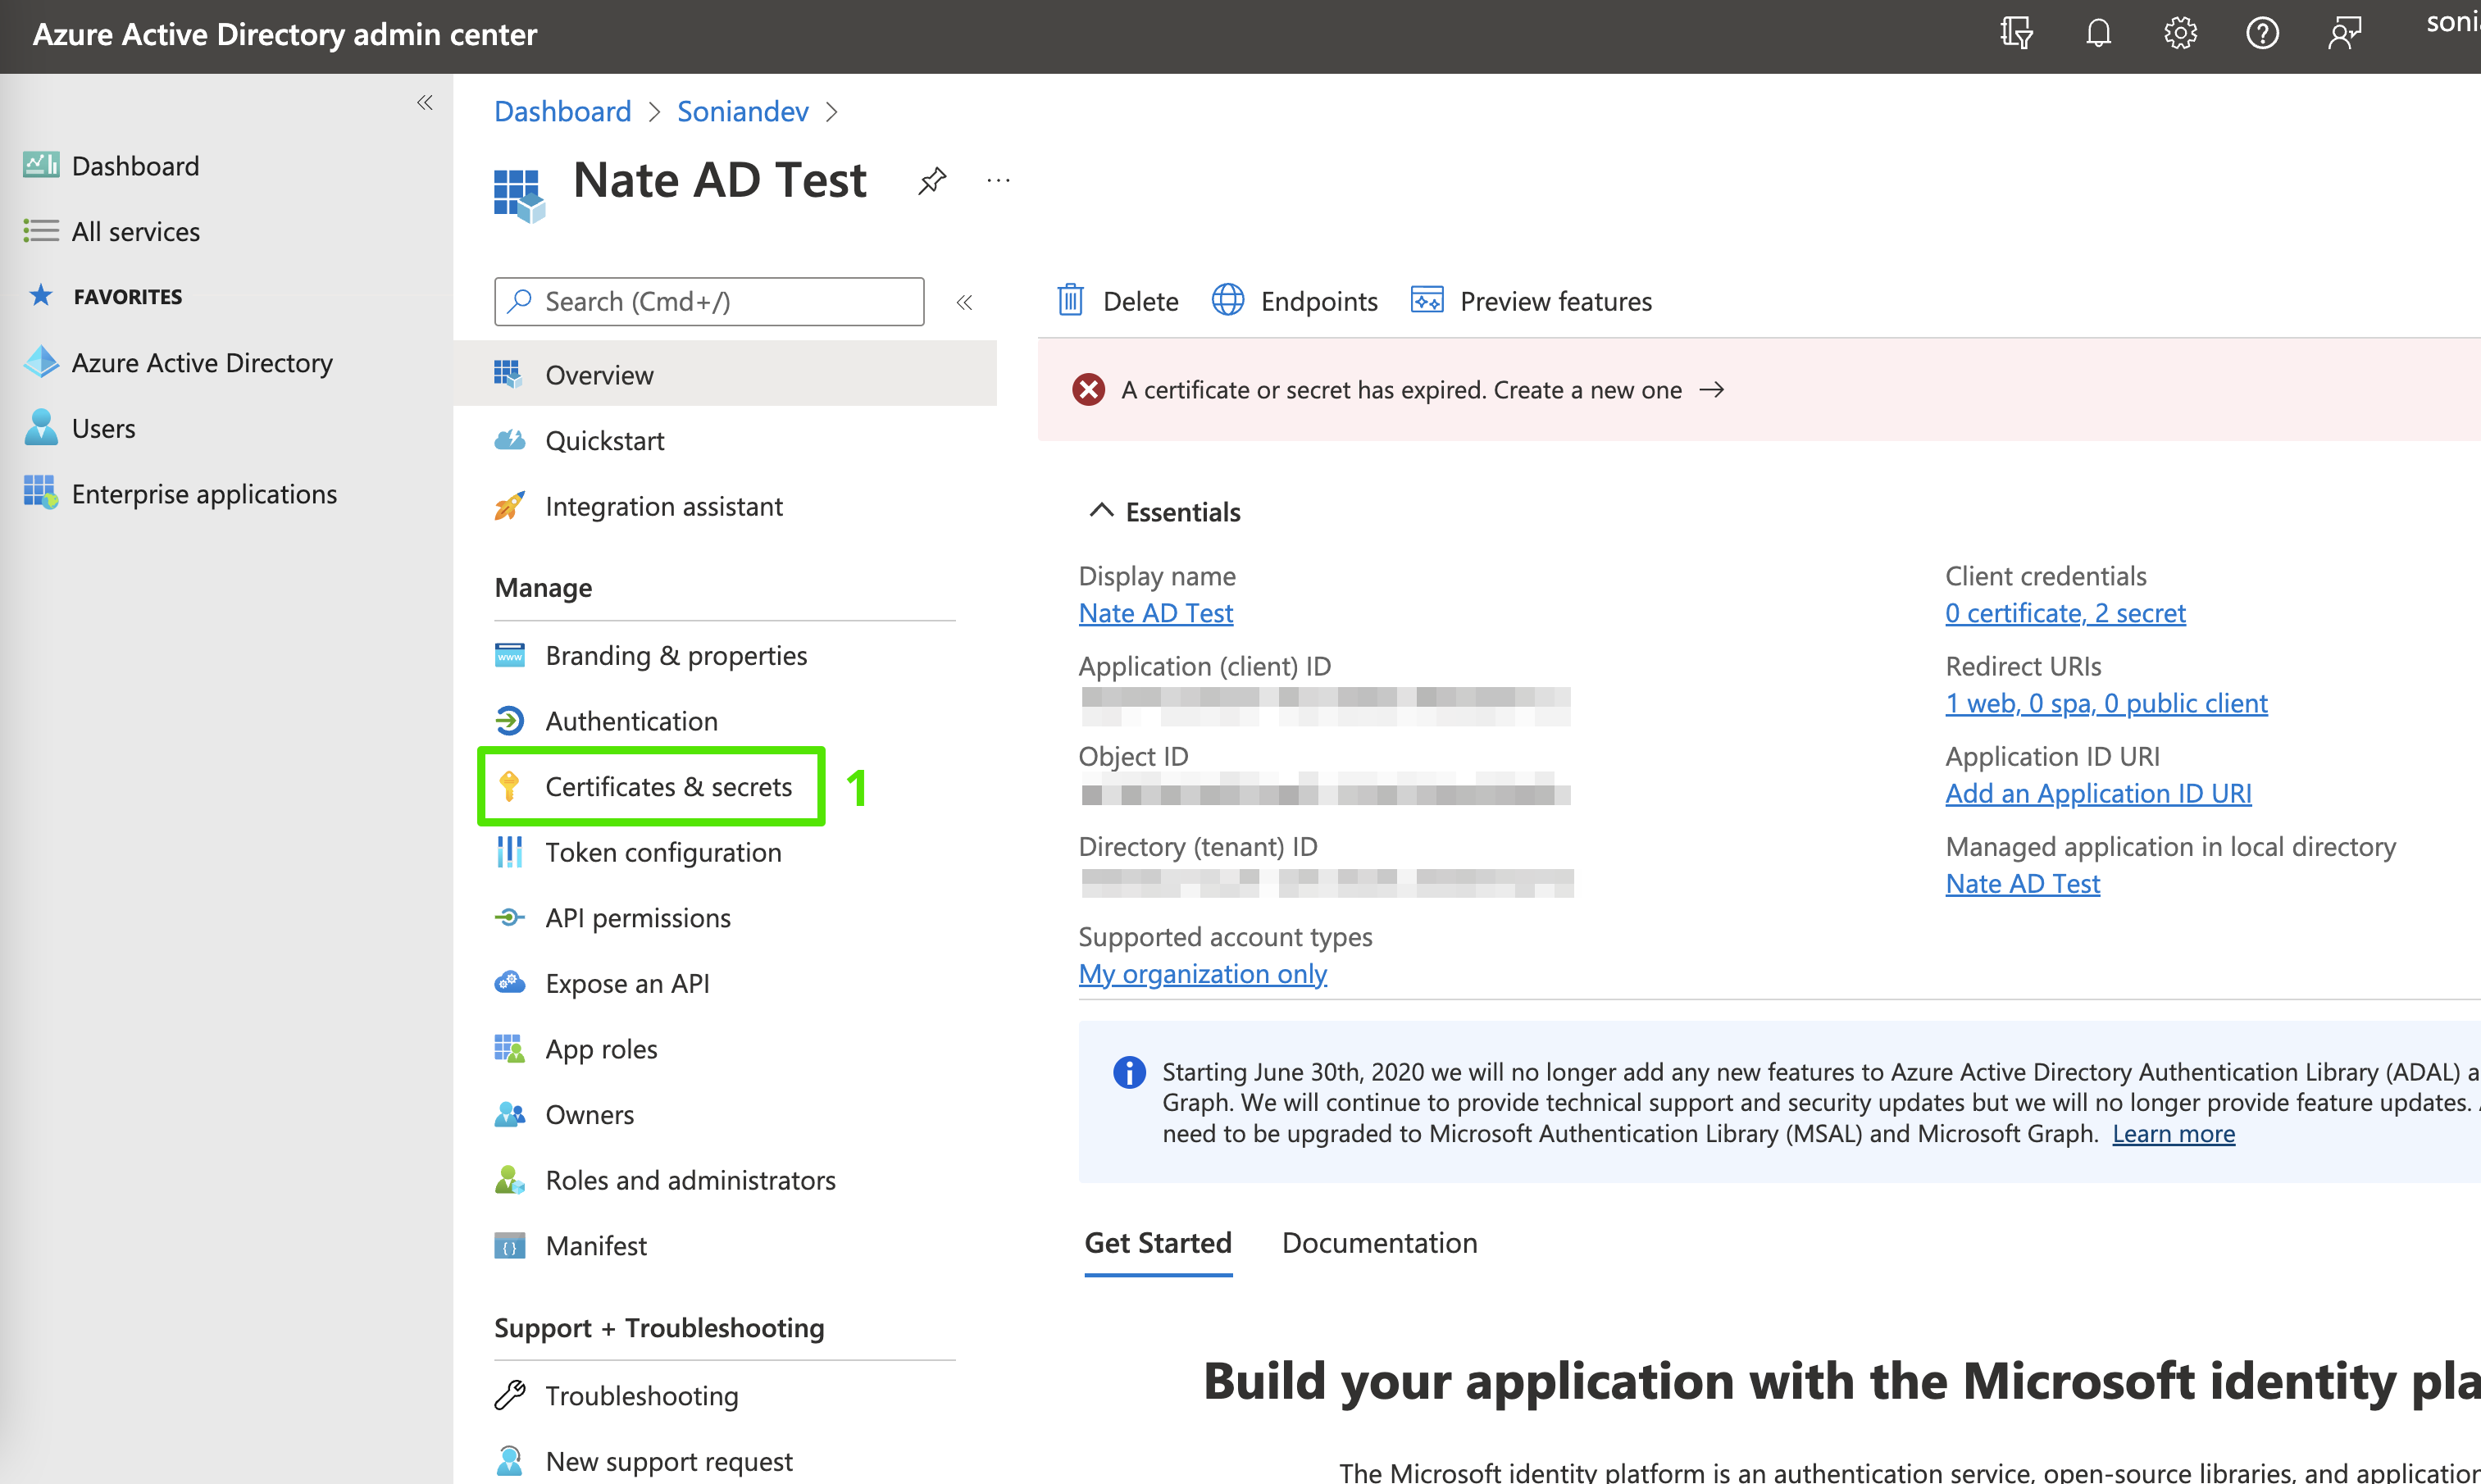2481x1484 pixels.
Task: Select Overview in the app menu
Action: coord(725,375)
